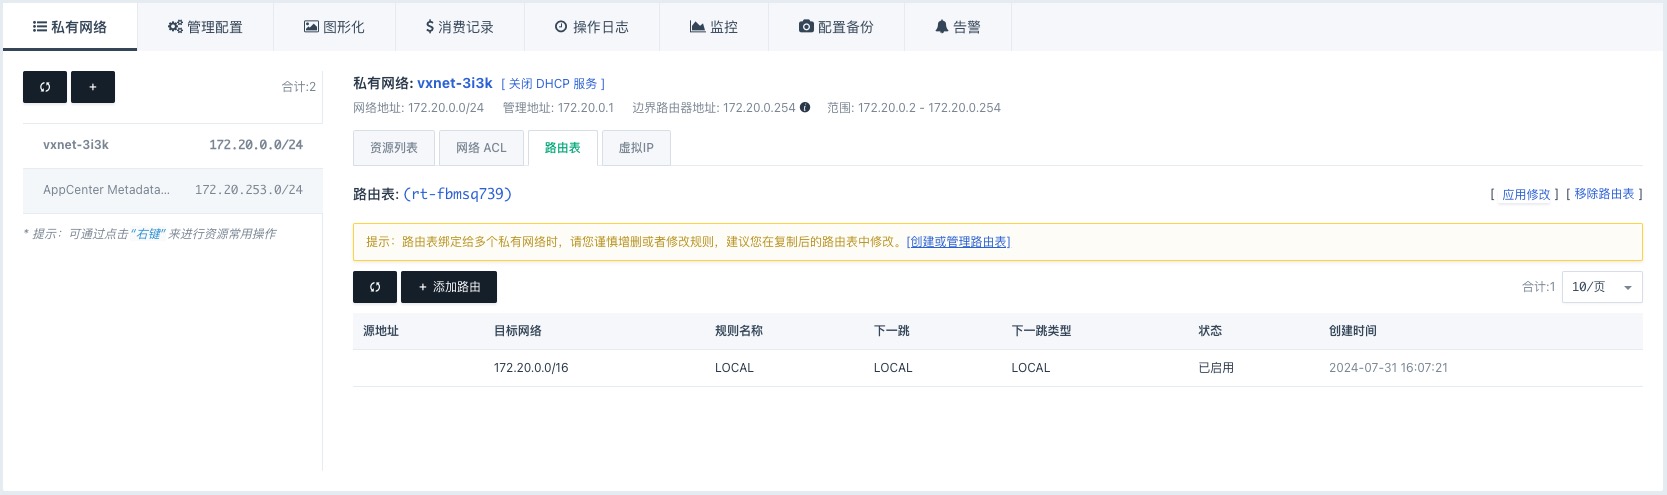
Task: Click the 合计:2 count in sidebar
Action: click(299, 87)
